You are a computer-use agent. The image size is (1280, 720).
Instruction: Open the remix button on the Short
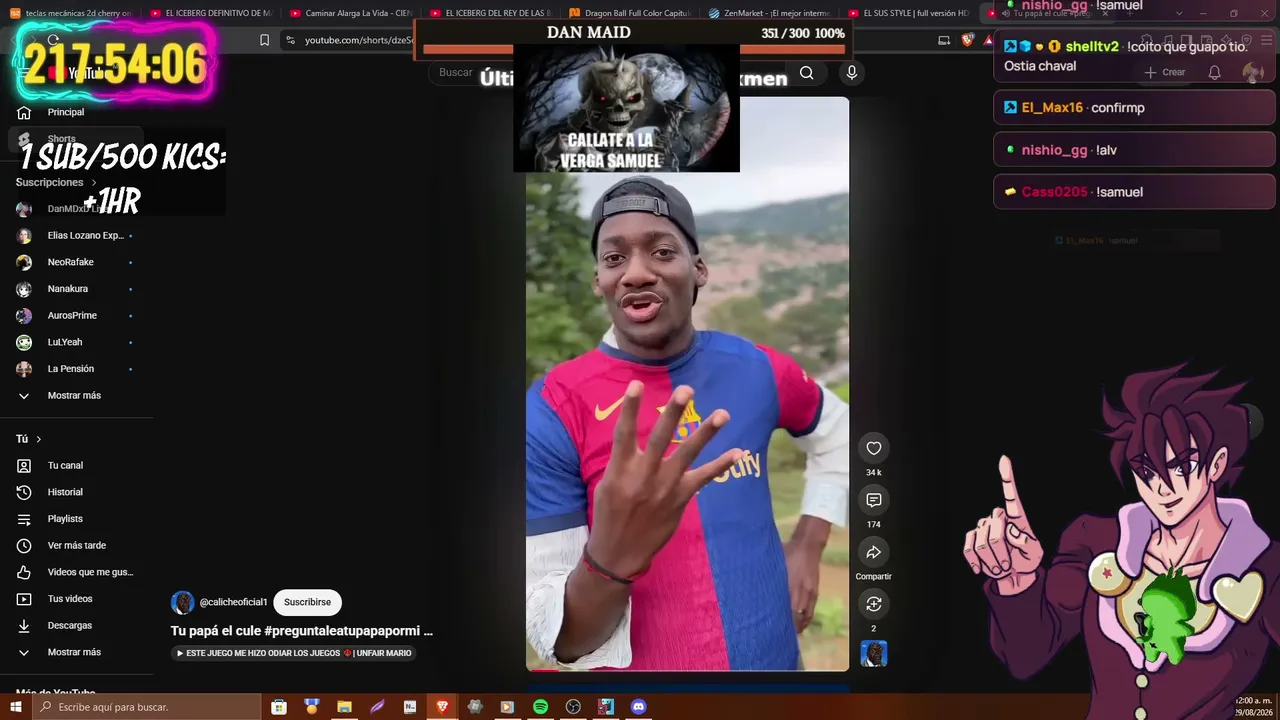pyautogui.click(x=873, y=604)
